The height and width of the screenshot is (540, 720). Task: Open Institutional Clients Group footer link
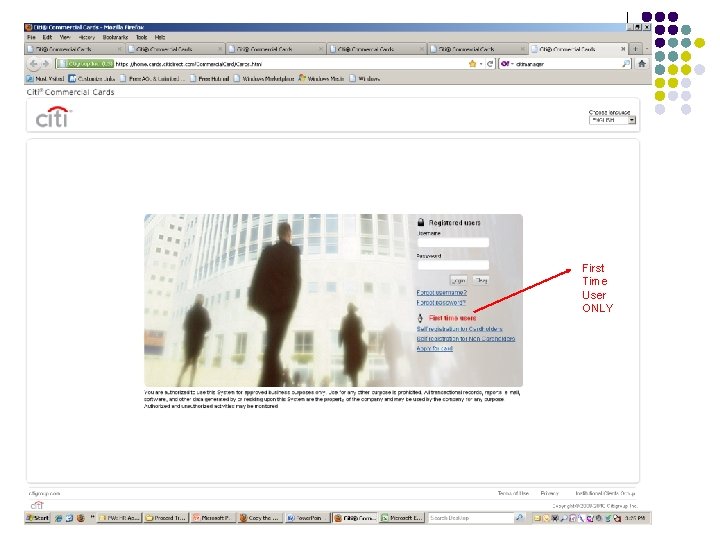[605, 493]
